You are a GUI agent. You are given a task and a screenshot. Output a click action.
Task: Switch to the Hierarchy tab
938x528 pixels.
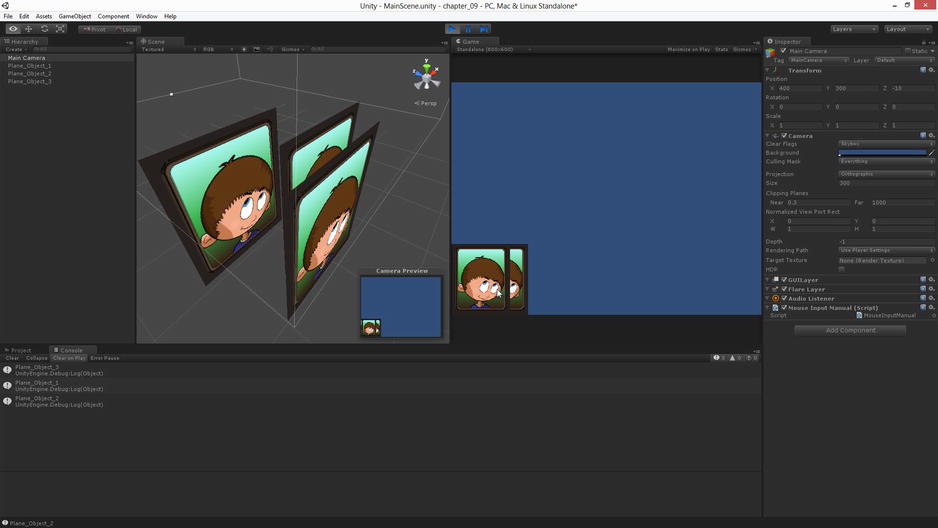[22, 42]
